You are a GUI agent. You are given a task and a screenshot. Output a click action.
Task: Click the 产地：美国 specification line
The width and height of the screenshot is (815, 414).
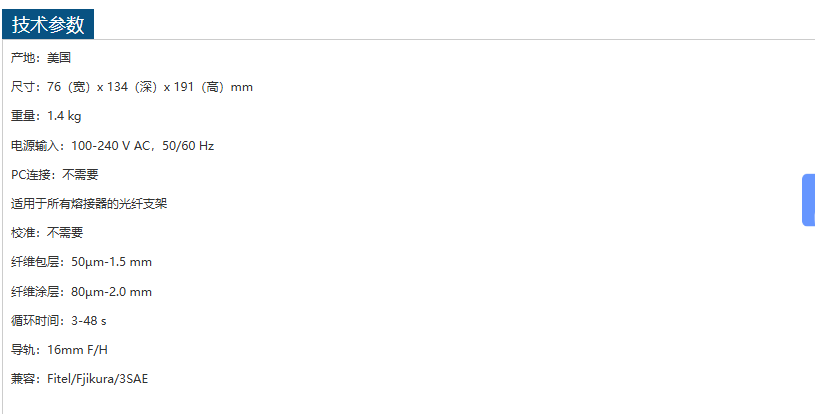coord(41,58)
